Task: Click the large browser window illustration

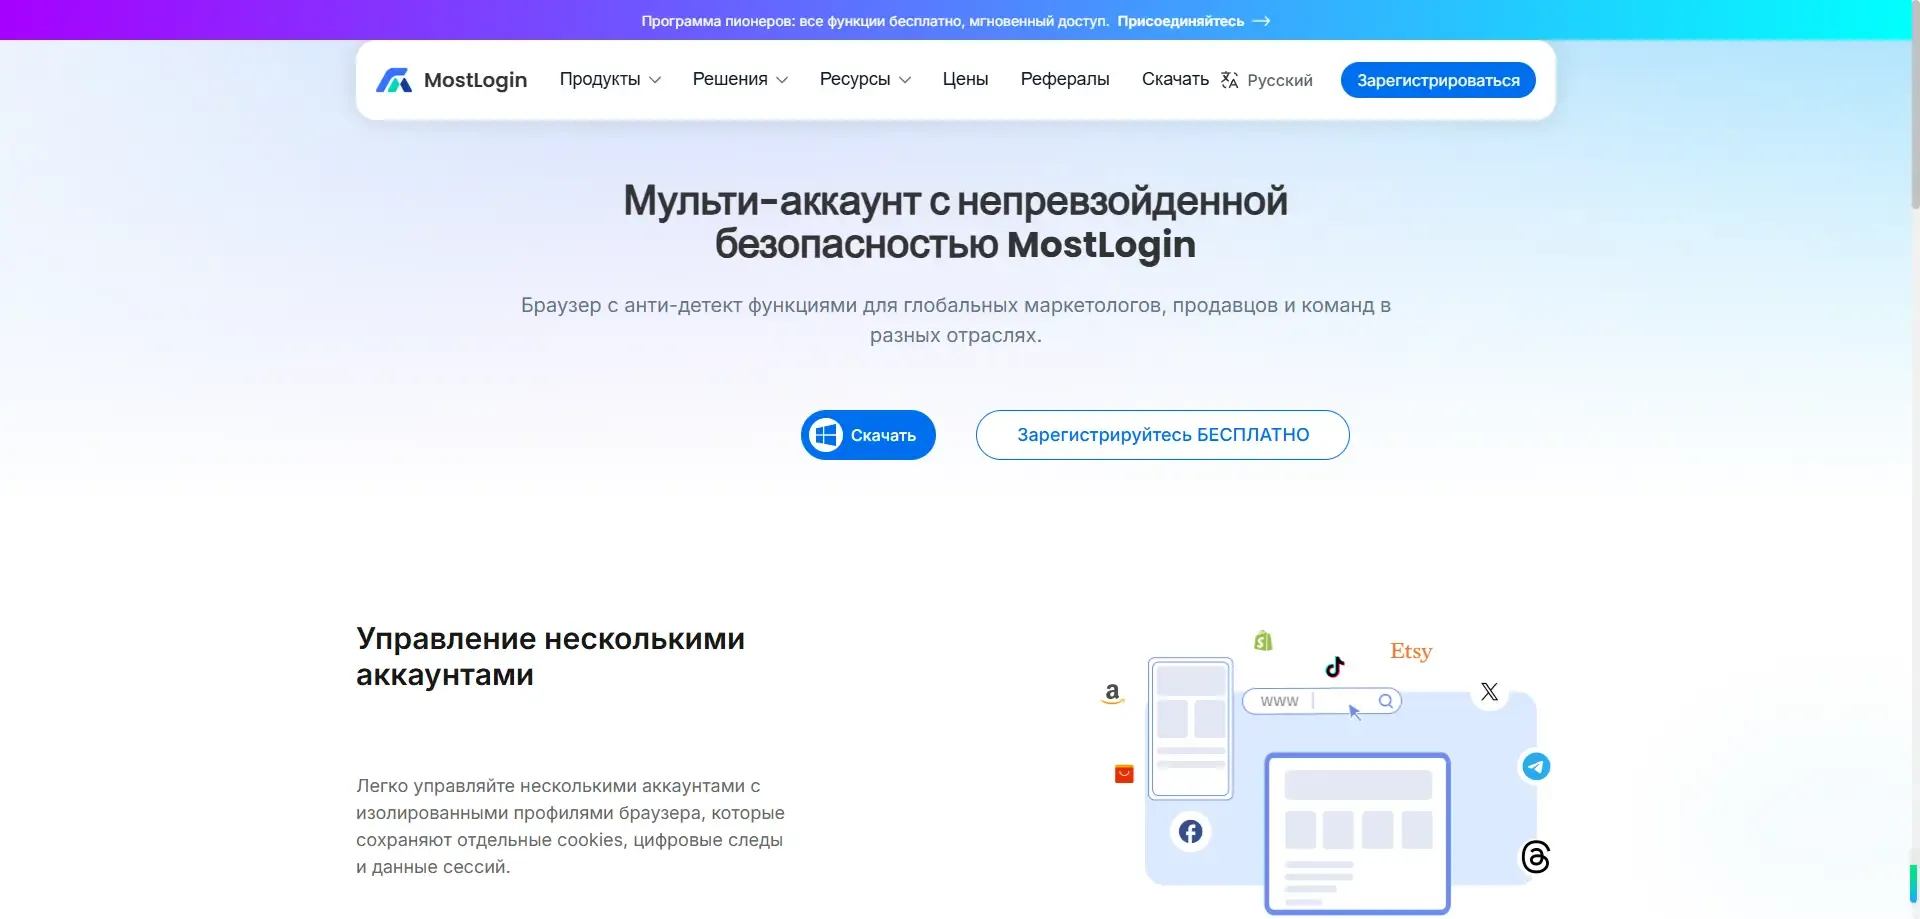Action: click(1357, 833)
